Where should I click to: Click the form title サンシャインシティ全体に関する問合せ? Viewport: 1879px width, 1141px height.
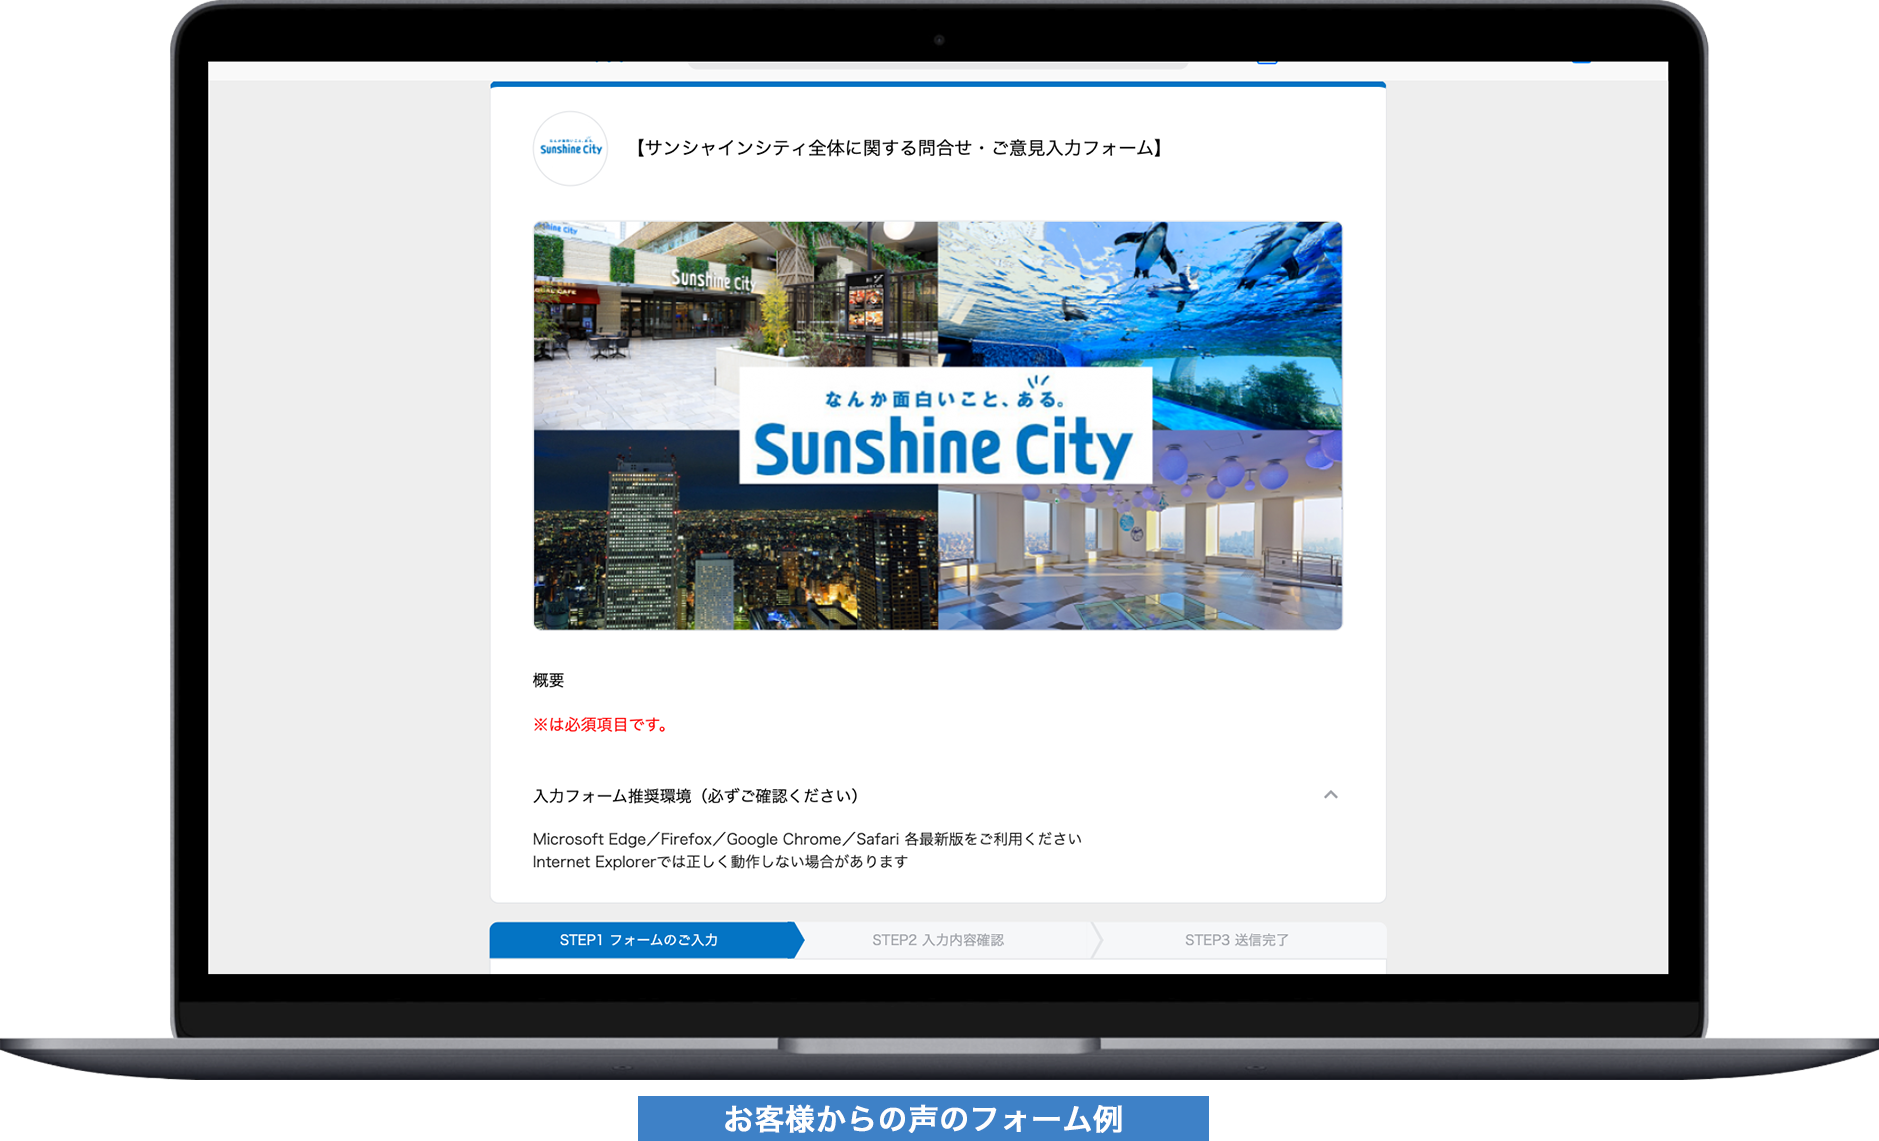(900, 148)
